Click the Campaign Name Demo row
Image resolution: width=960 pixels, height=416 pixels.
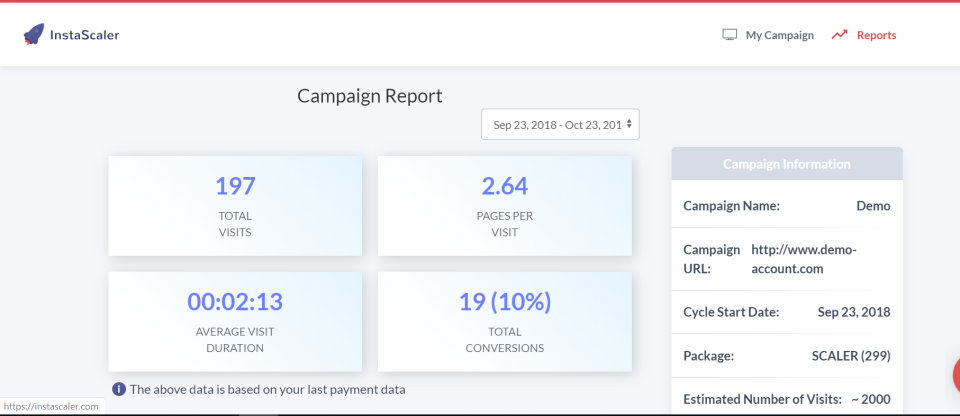point(787,205)
